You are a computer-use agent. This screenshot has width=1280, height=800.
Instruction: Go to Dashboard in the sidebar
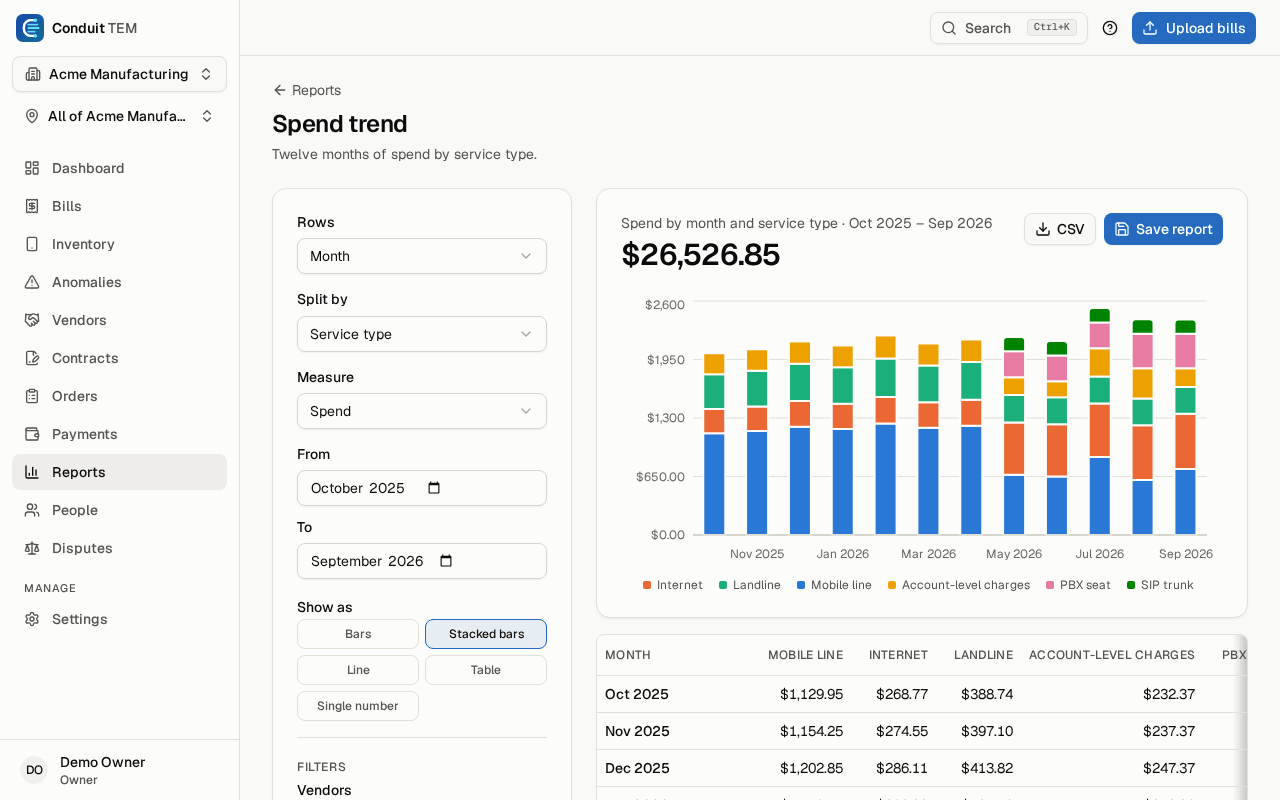click(x=119, y=168)
